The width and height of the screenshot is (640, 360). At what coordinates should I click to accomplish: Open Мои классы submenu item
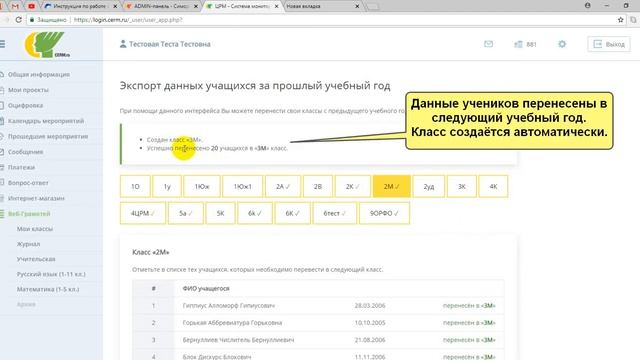35,229
